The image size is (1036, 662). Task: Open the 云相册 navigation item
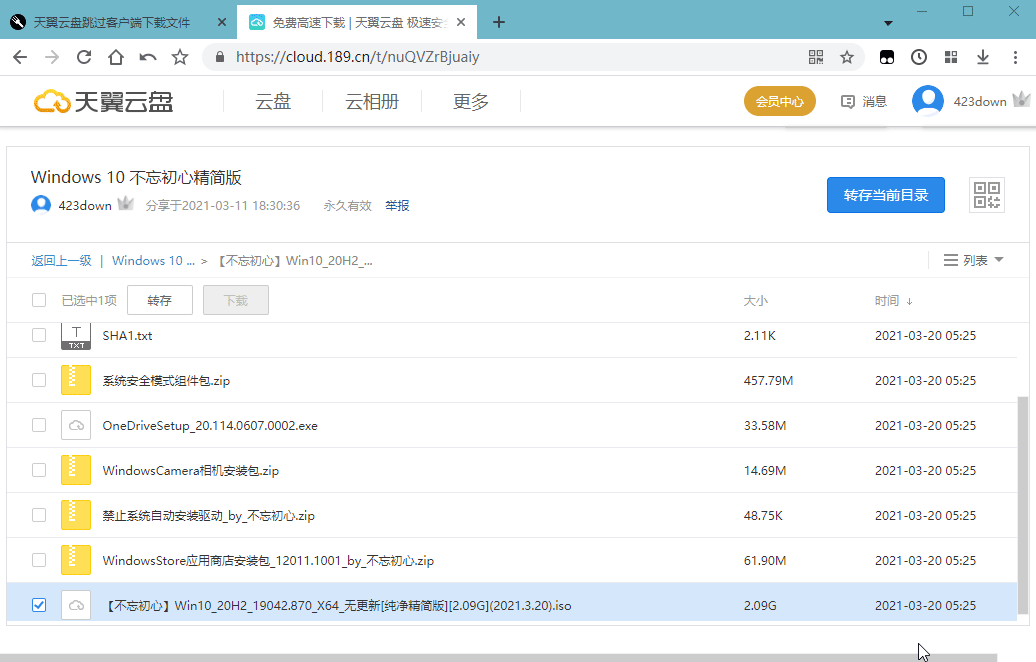pyautogui.click(x=372, y=102)
